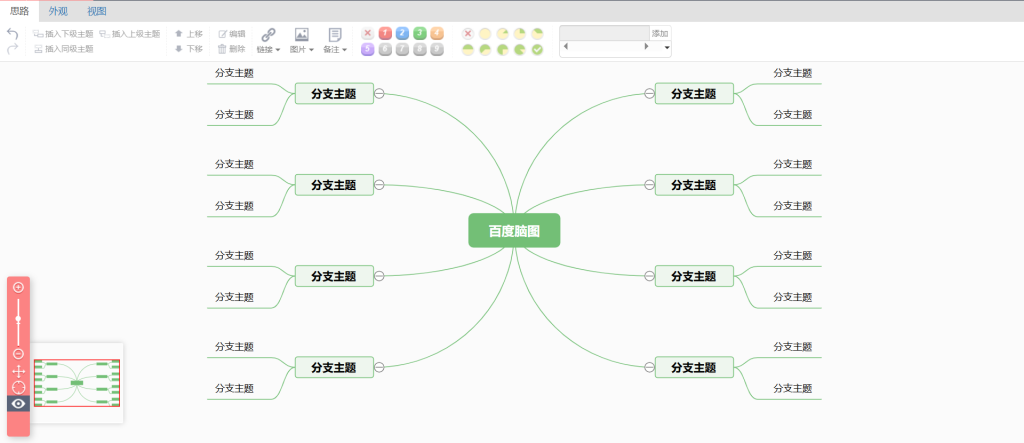
Task: Collapse the bottom-right 分支主题 branch
Action: point(649,367)
